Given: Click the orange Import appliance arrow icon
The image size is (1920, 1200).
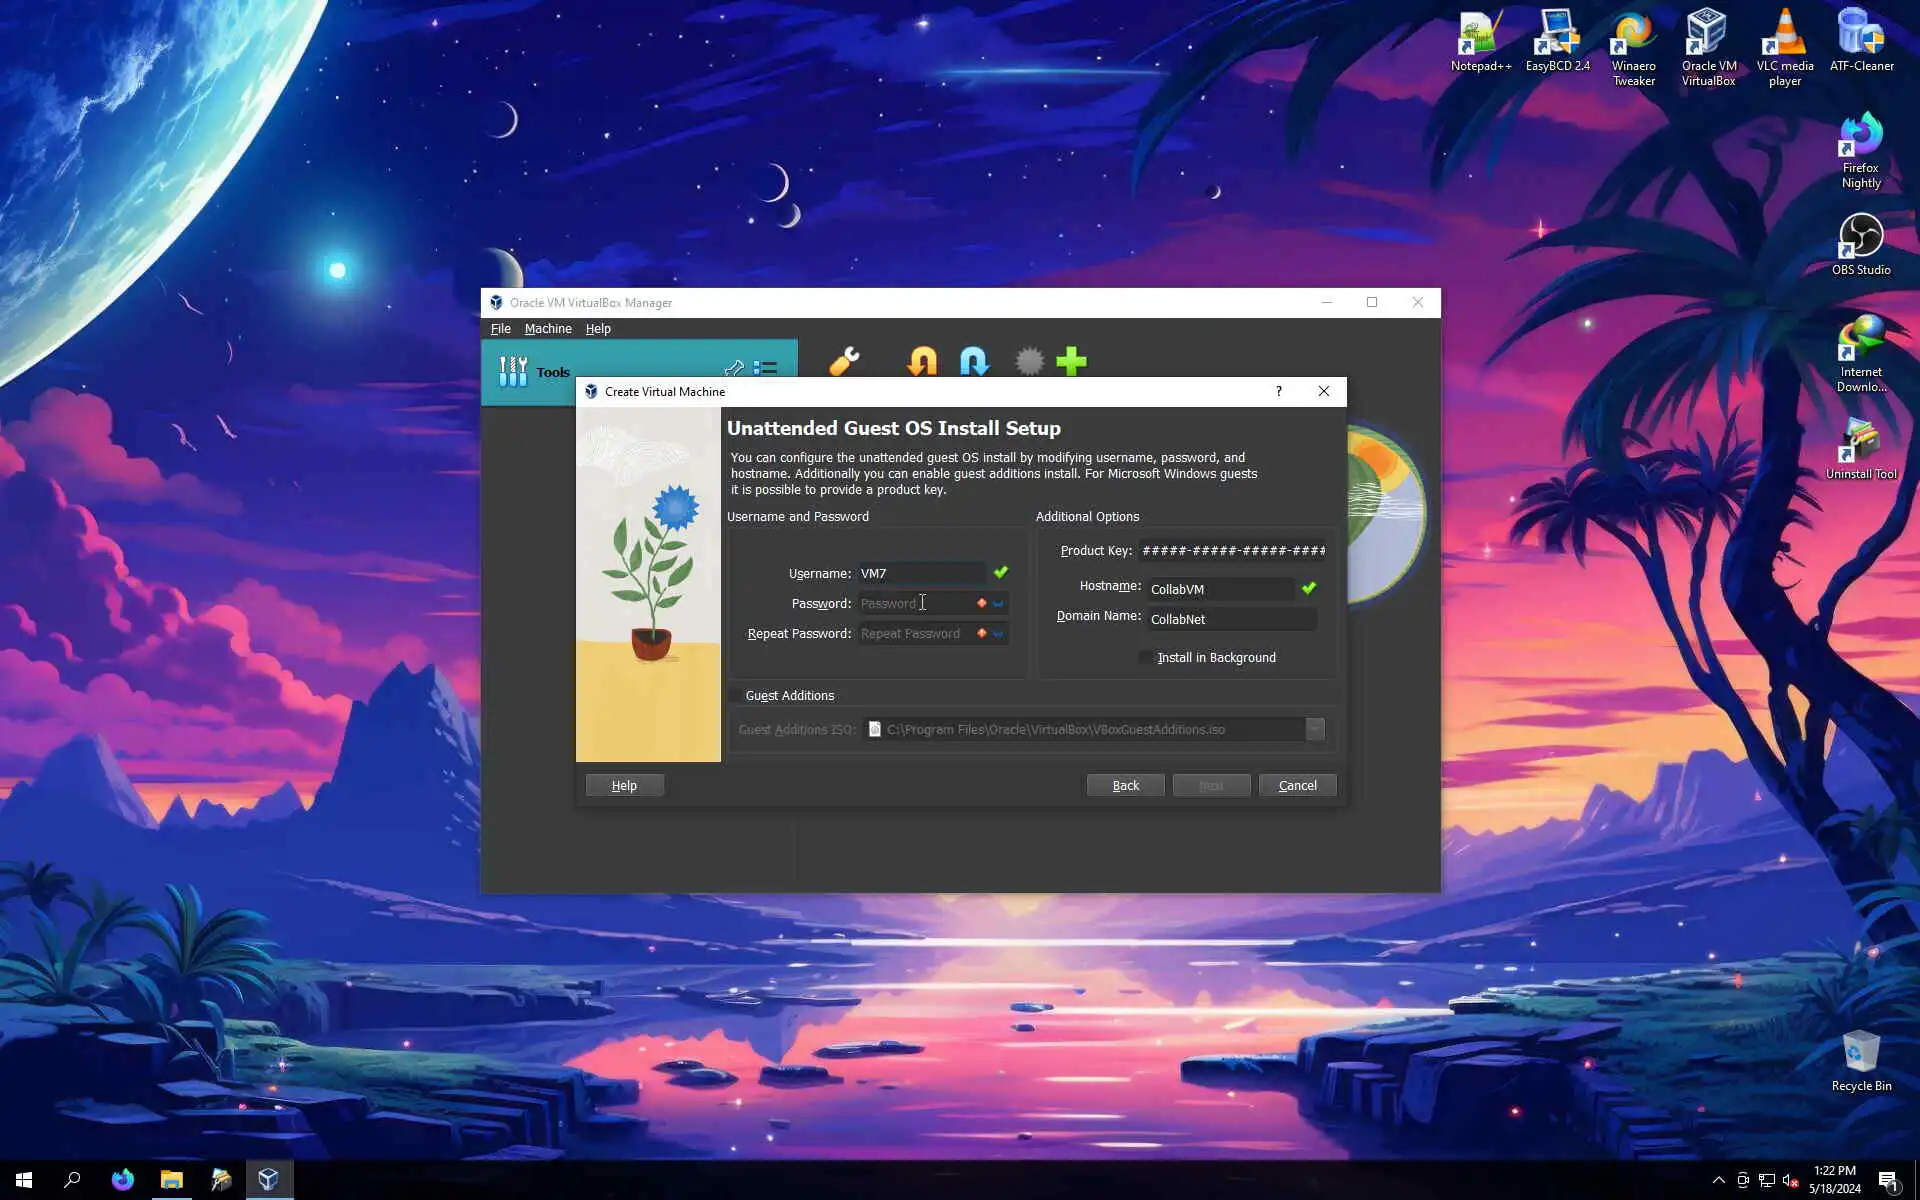Looking at the screenshot, I should [x=922, y=361].
